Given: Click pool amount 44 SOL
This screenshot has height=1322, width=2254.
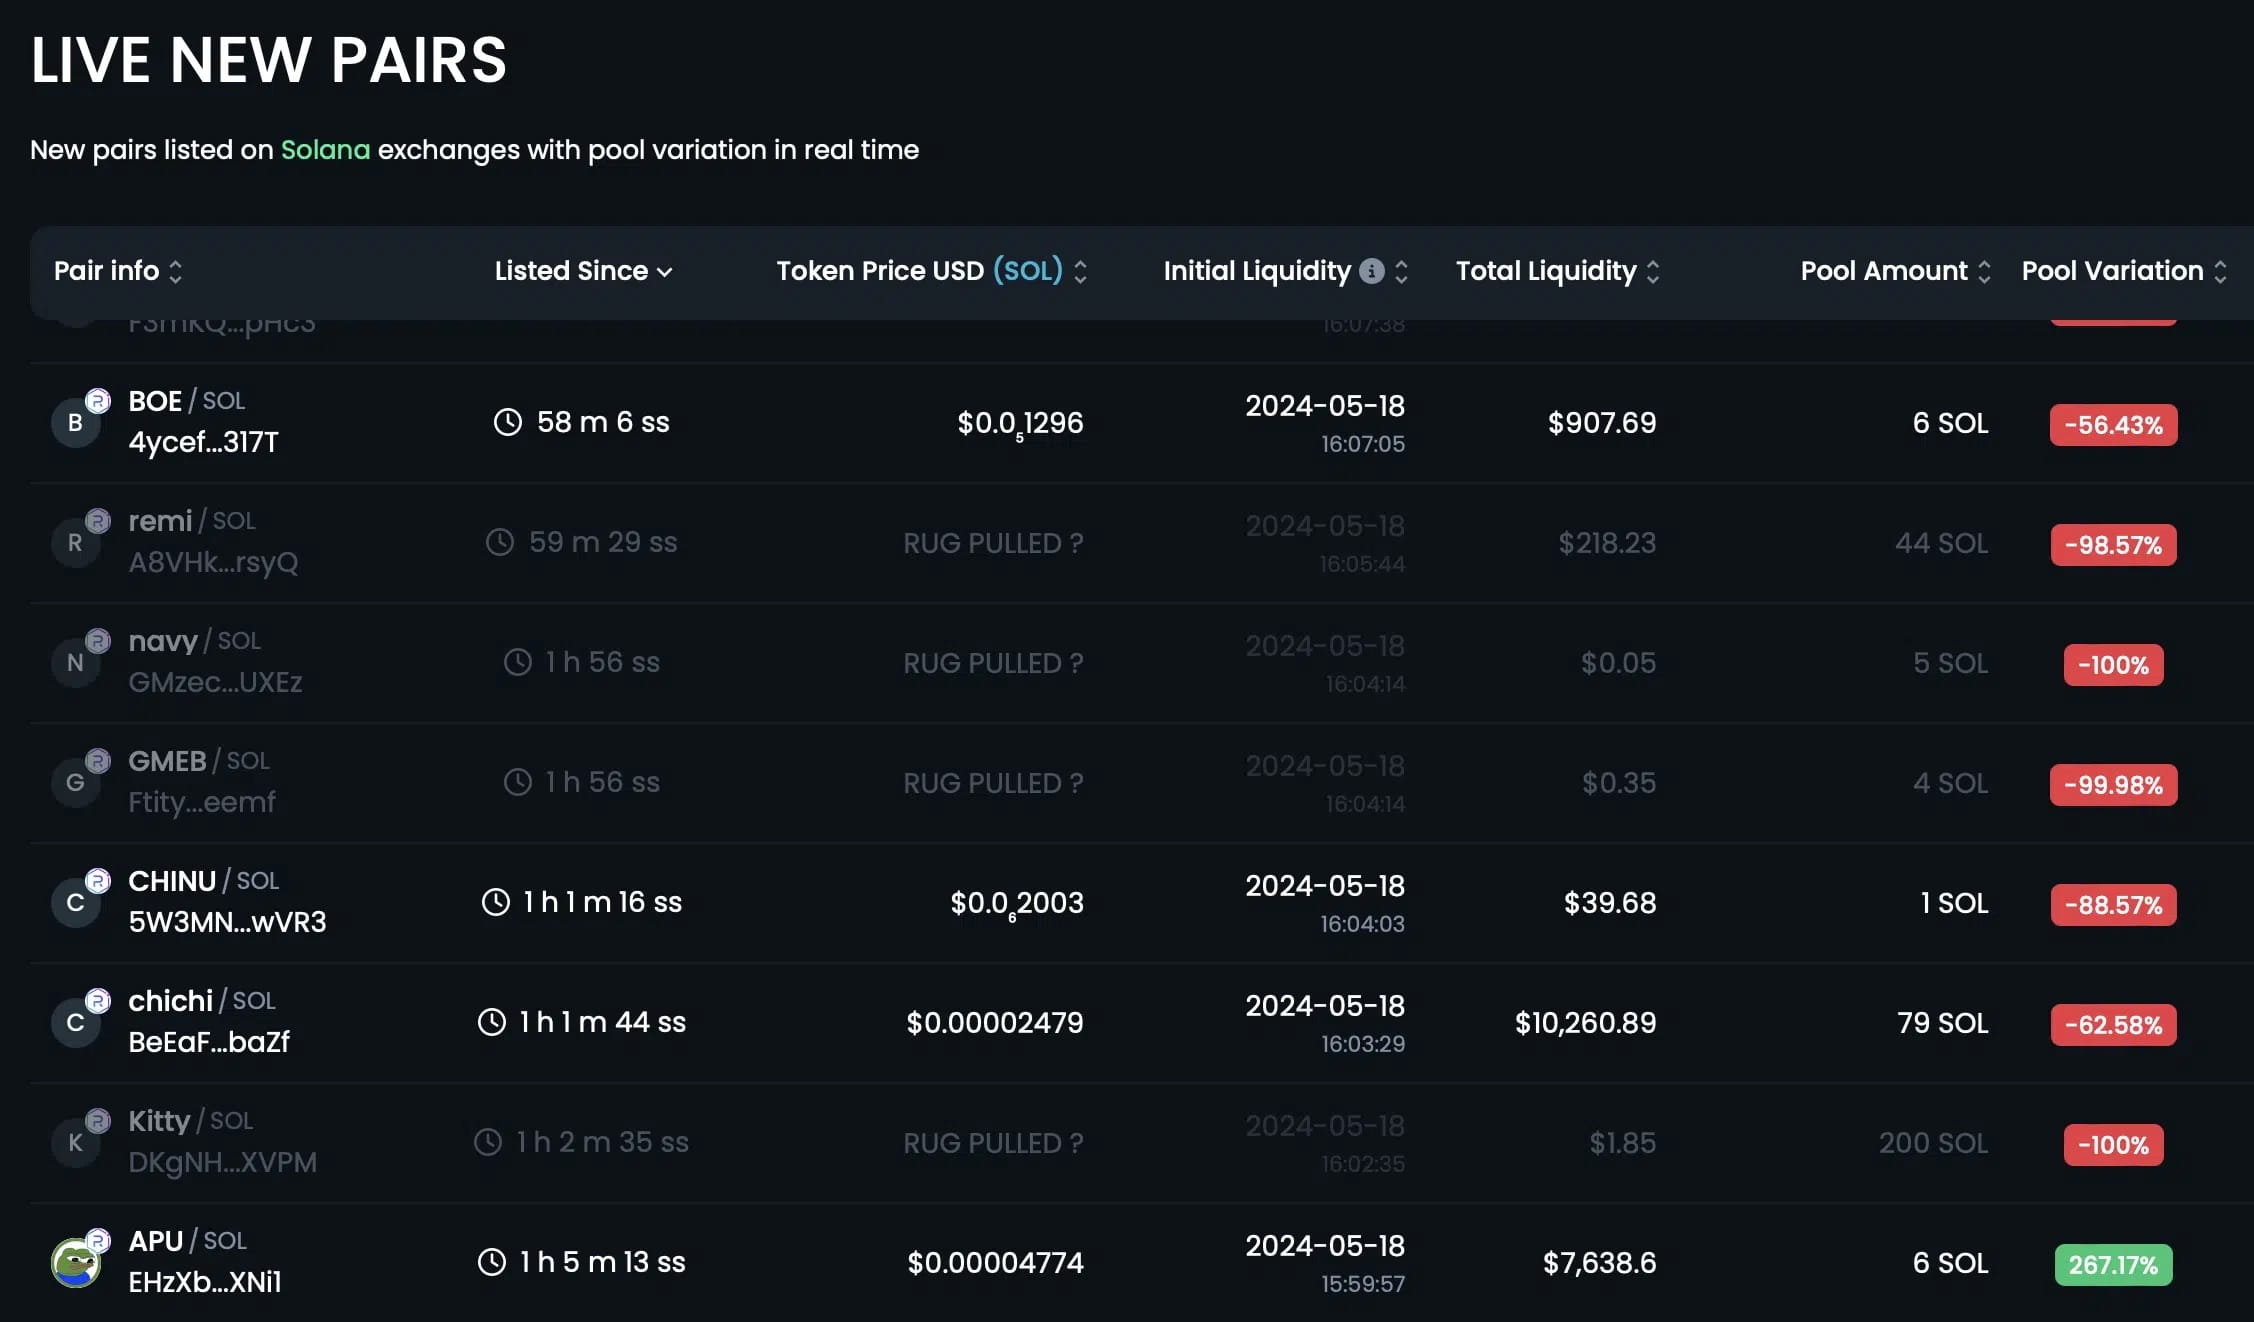Looking at the screenshot, I should pos(1941,543).
